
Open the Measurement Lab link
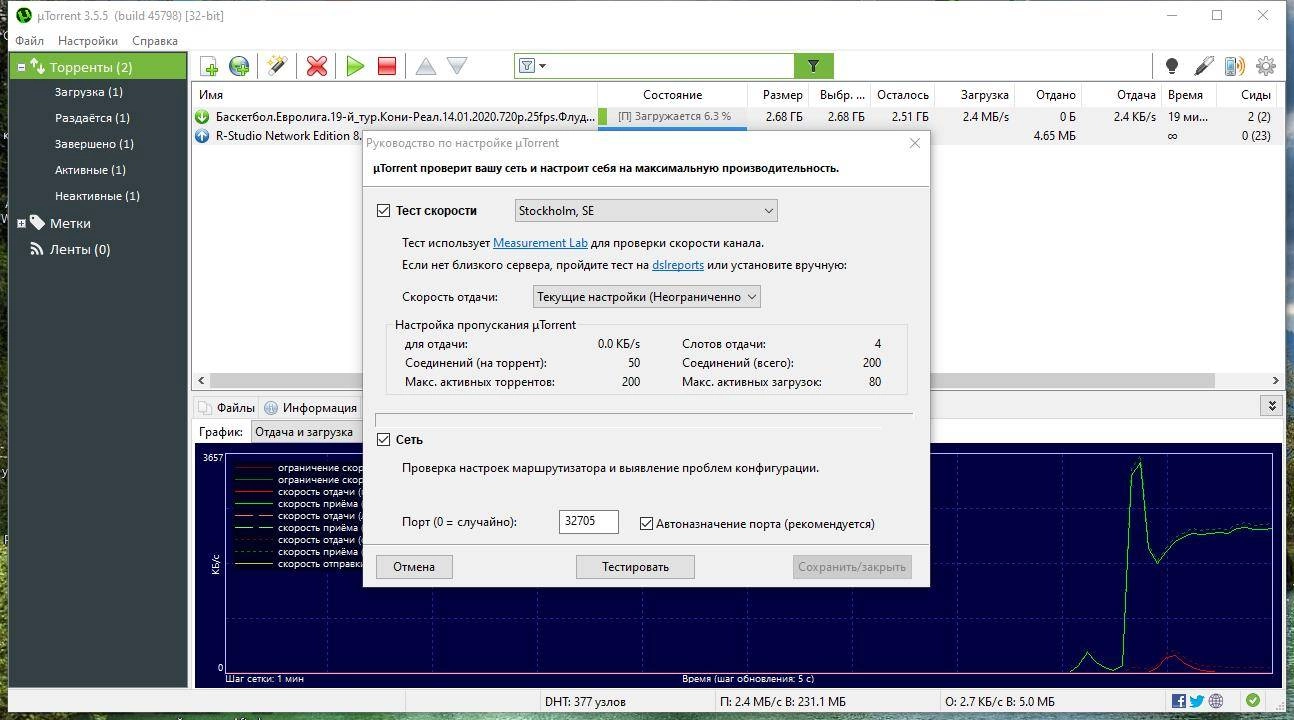click(x=540, y=243)
